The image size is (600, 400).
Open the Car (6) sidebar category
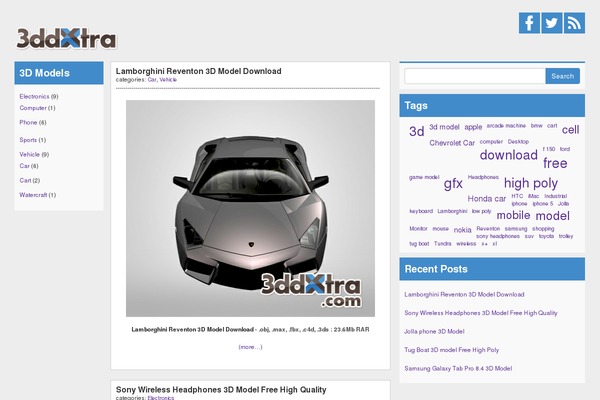(24, 166)
